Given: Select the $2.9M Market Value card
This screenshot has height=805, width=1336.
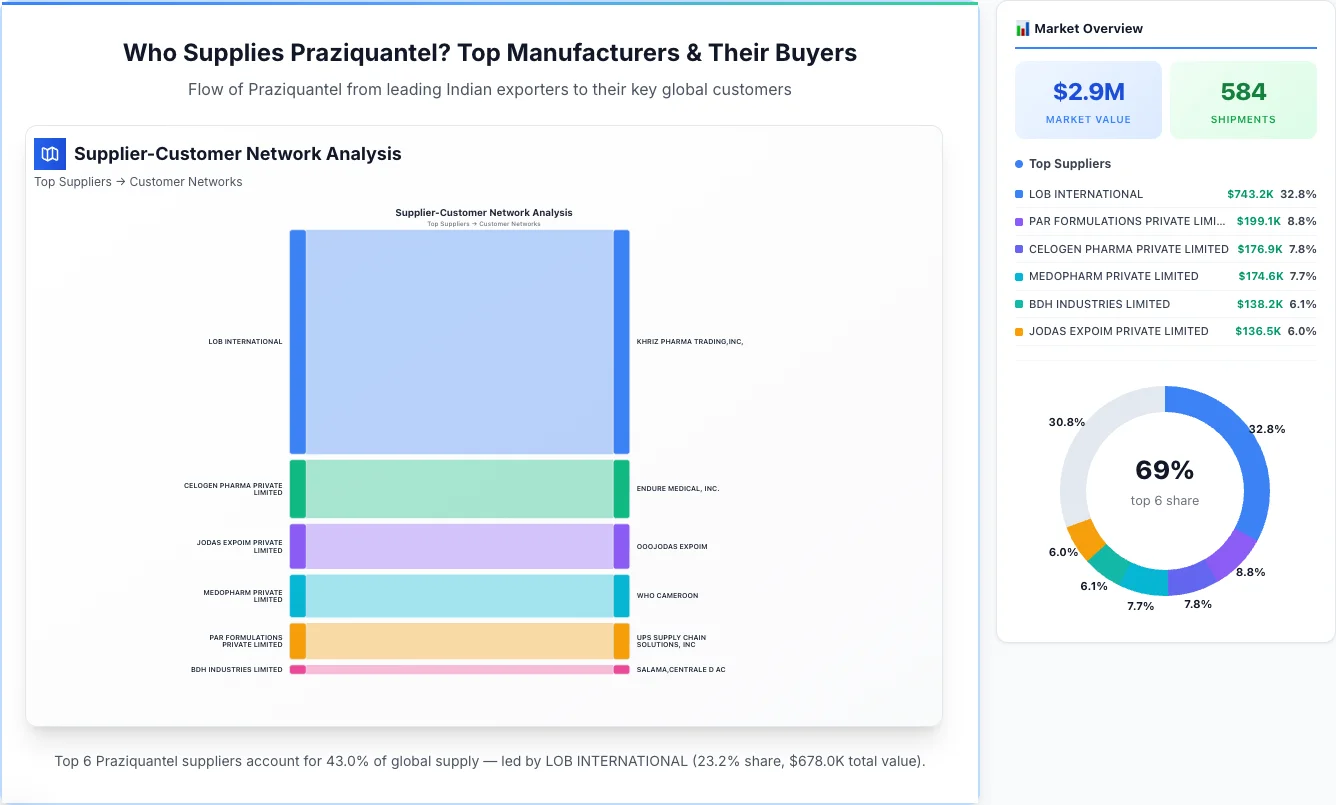Looking at the screenshot, I should tap(1088, 99).
